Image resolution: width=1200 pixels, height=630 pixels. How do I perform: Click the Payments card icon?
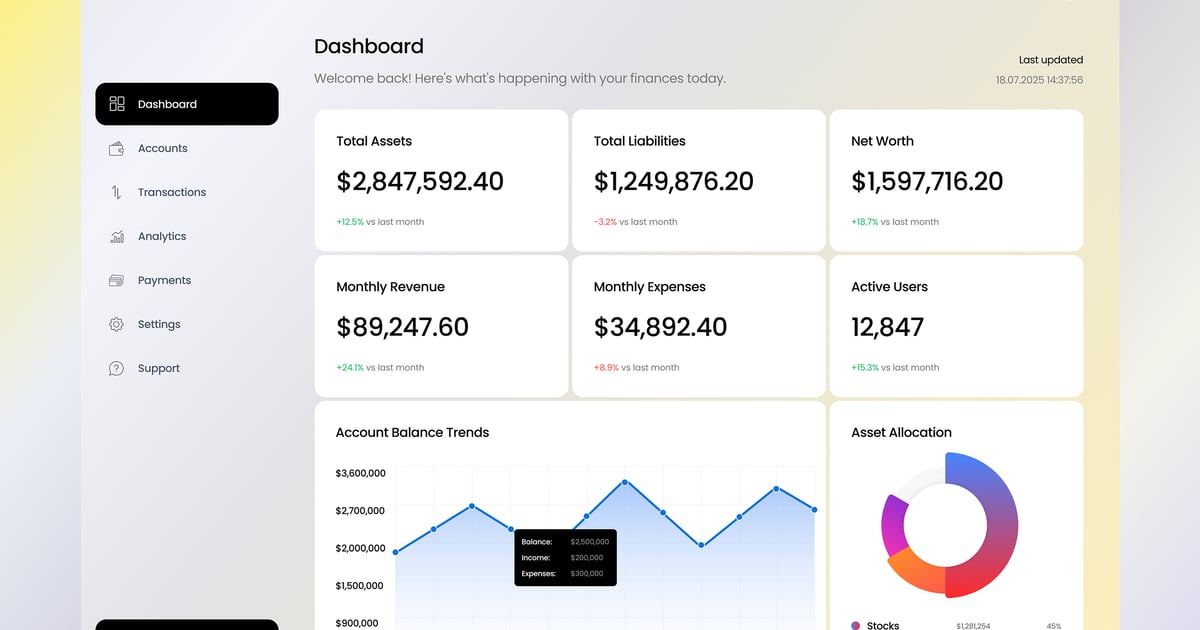click(117, 281)
